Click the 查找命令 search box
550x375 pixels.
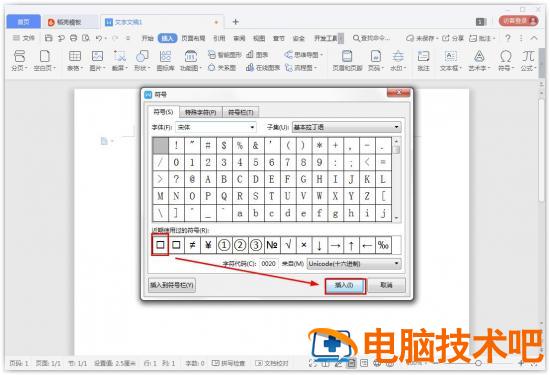pos(371,38)
